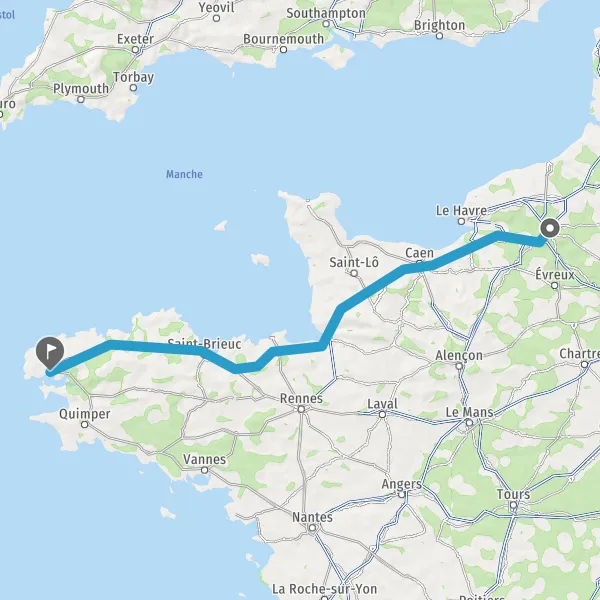
Task: Click the Plymouth city marker dot
Action: 81,99
